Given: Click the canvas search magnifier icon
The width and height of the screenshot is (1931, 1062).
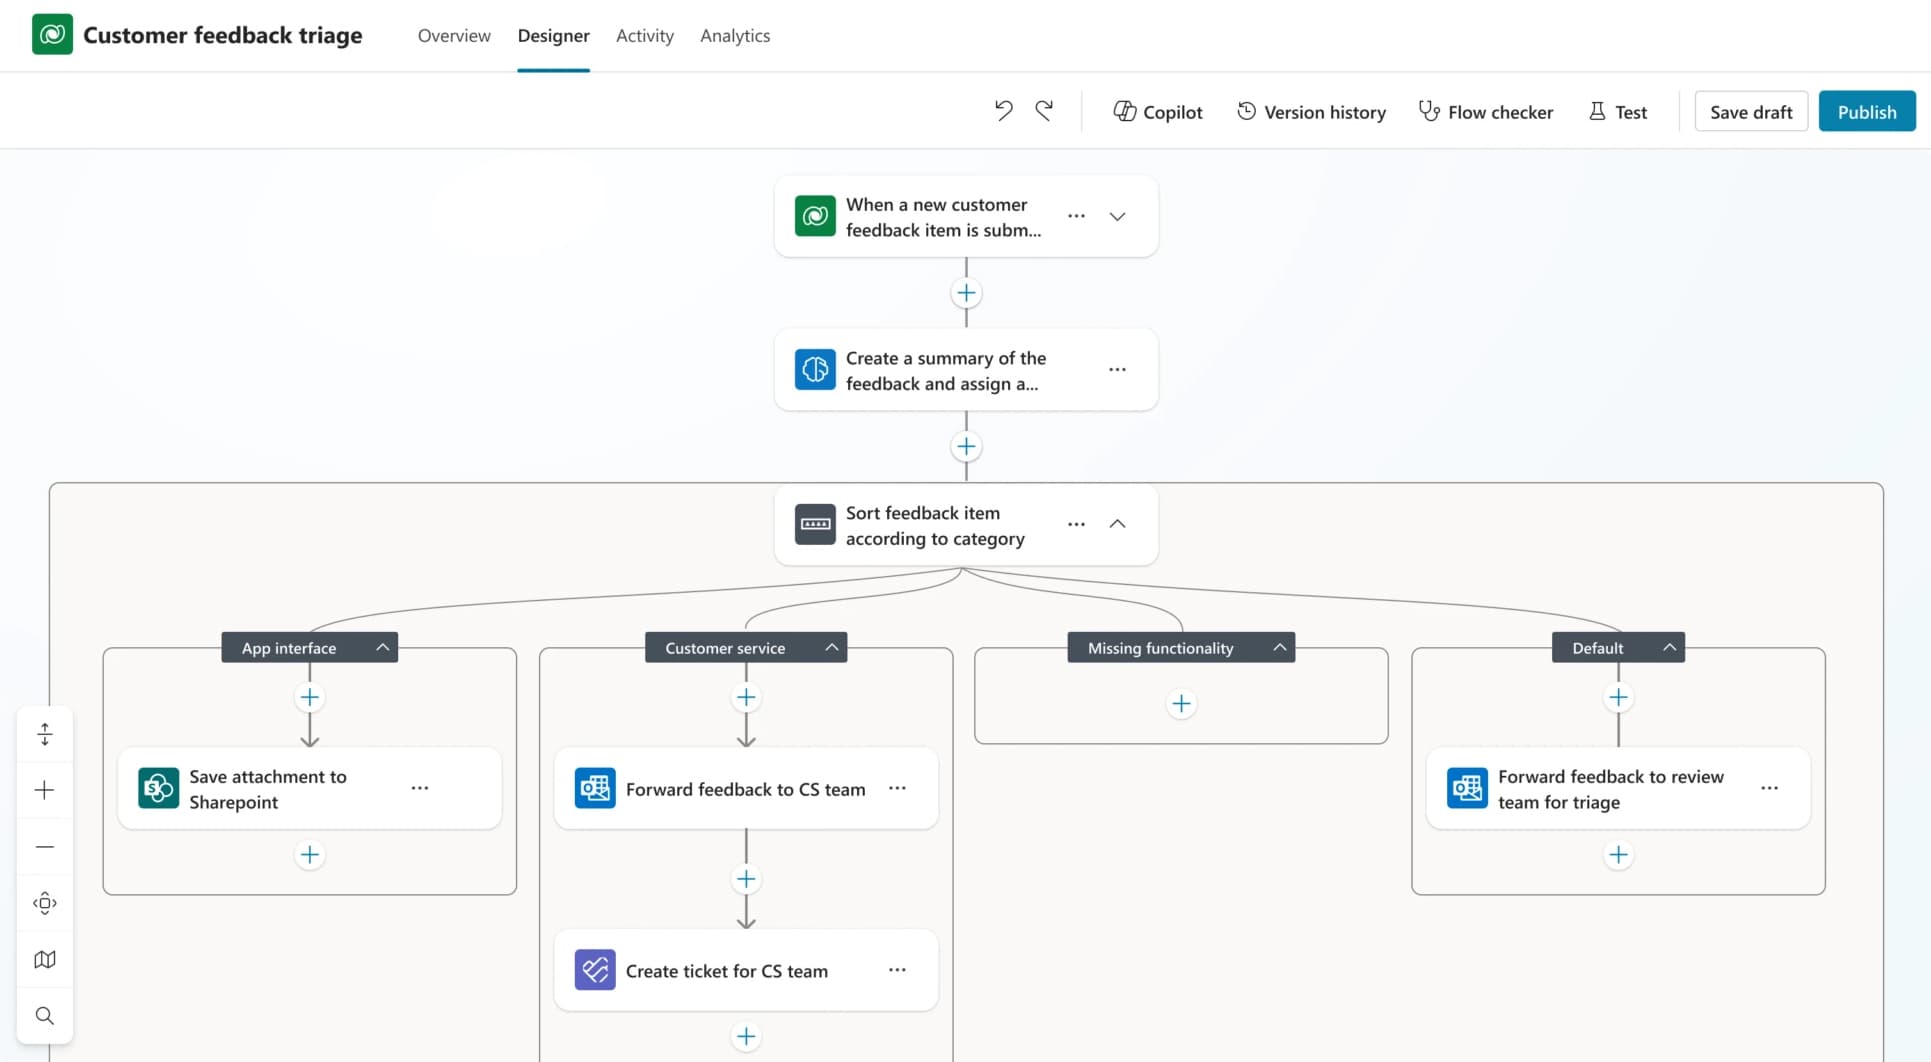Looking at the screenshot, I should coord(44,1016).
